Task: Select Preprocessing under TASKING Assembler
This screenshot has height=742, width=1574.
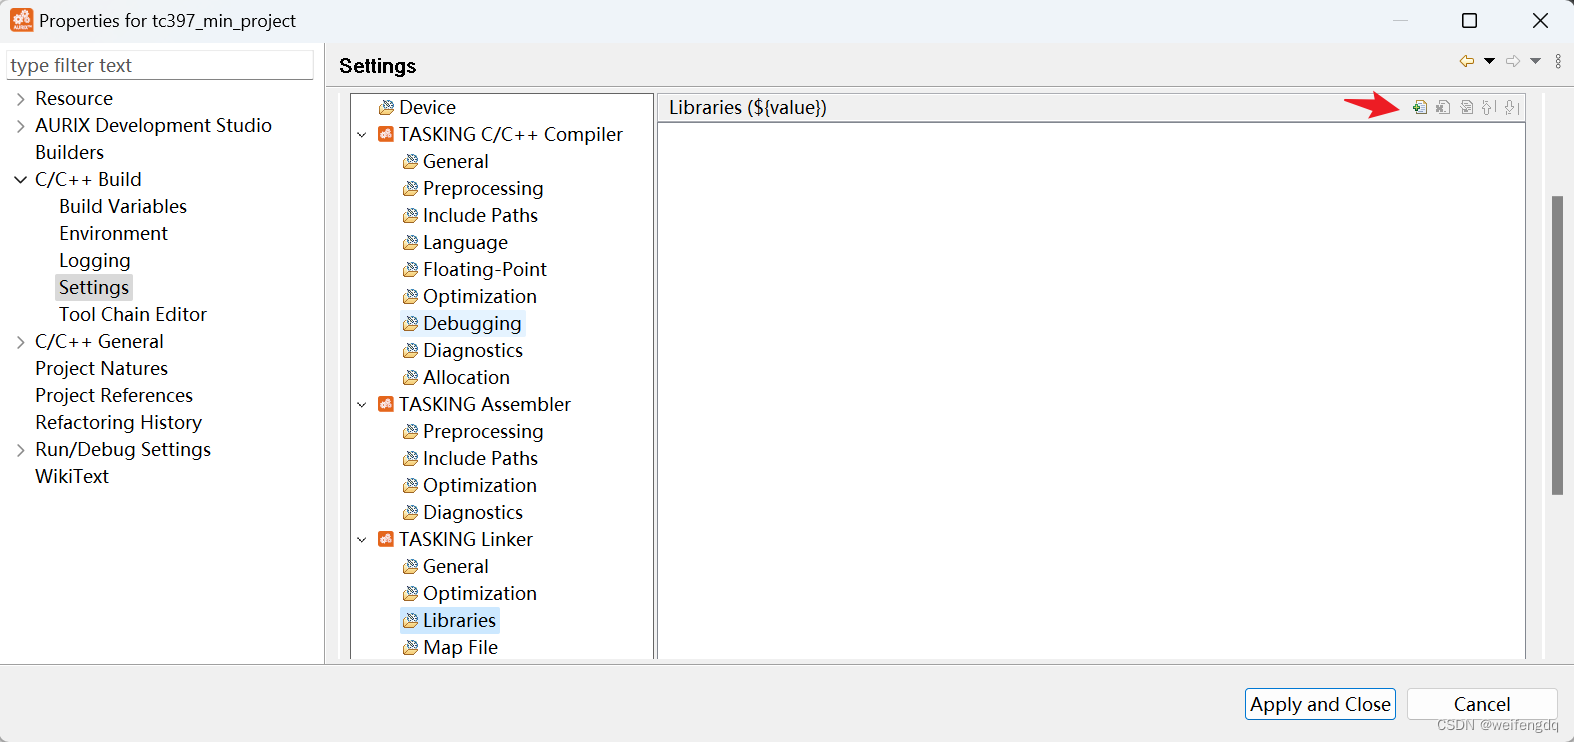Action: pyautogui.click(x=483, y=431)
